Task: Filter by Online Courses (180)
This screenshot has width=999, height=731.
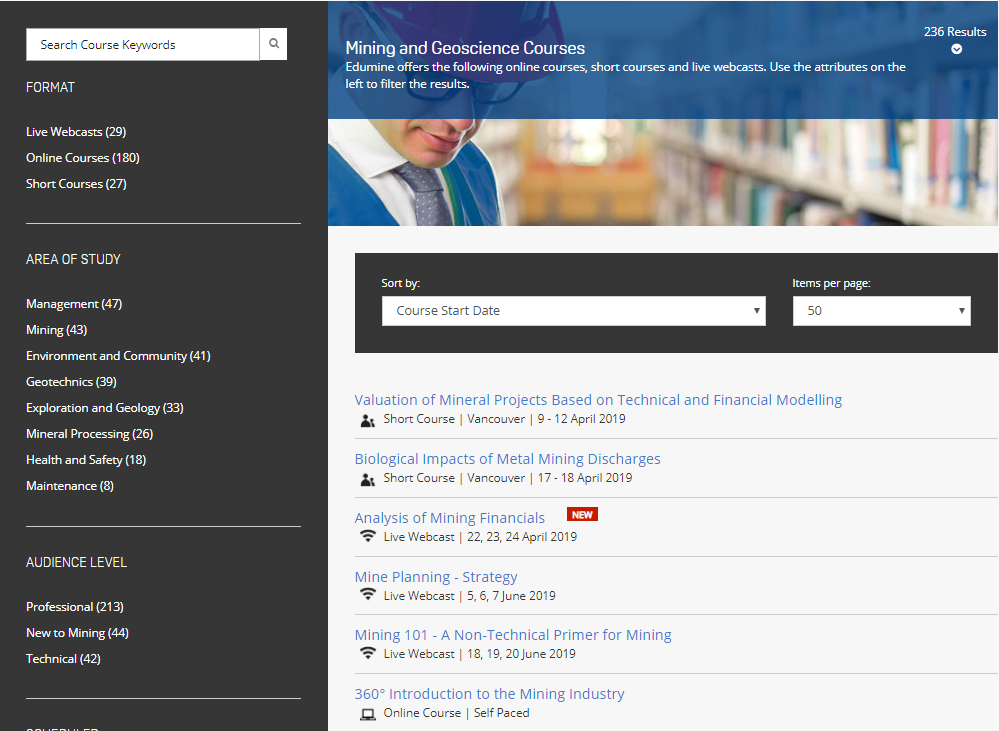Action: 83,158
